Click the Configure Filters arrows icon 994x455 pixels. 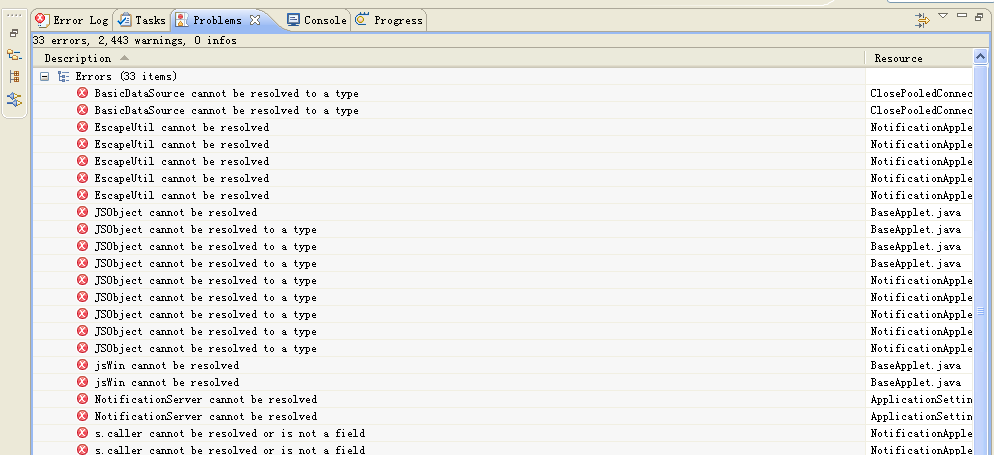pyautogui.click(x=922, y=19)
